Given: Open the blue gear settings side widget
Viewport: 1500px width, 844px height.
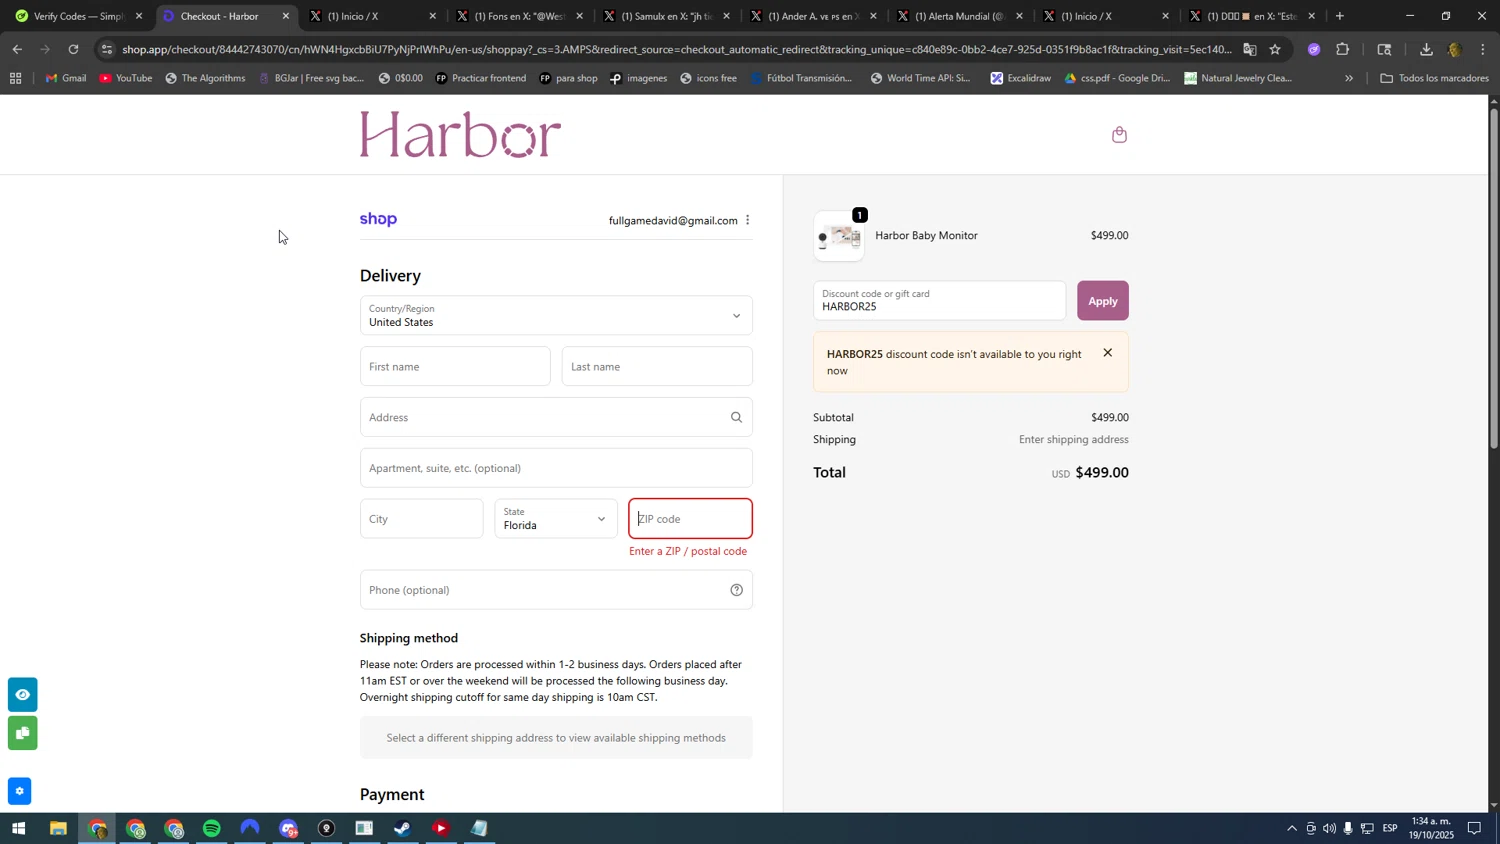Looking at the screenshot, I should click(19, 791).
